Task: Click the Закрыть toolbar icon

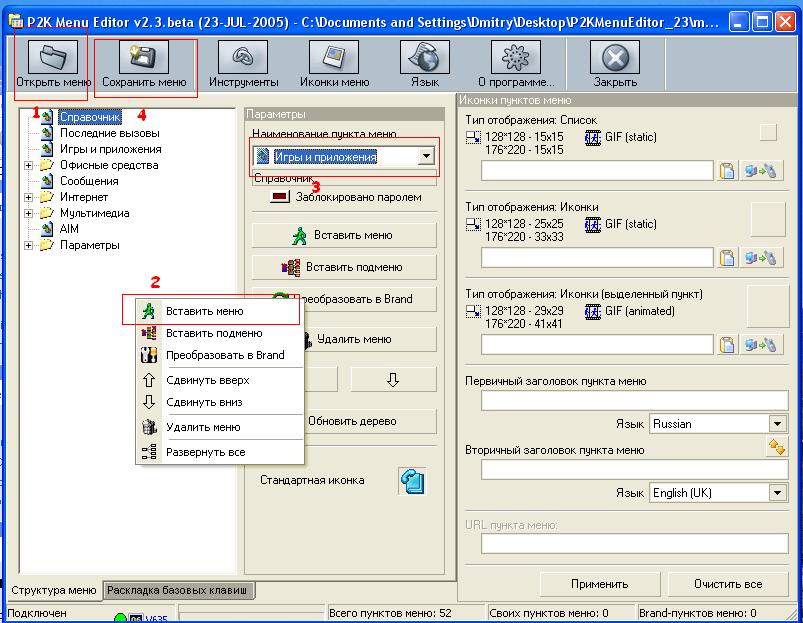Action: click(x=615, y=57)
